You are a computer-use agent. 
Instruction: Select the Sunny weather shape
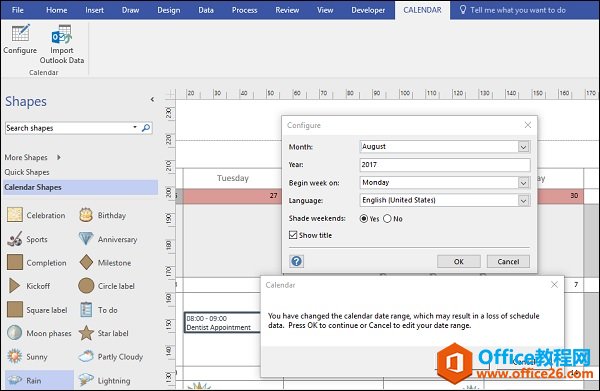[x=15, y=357]
